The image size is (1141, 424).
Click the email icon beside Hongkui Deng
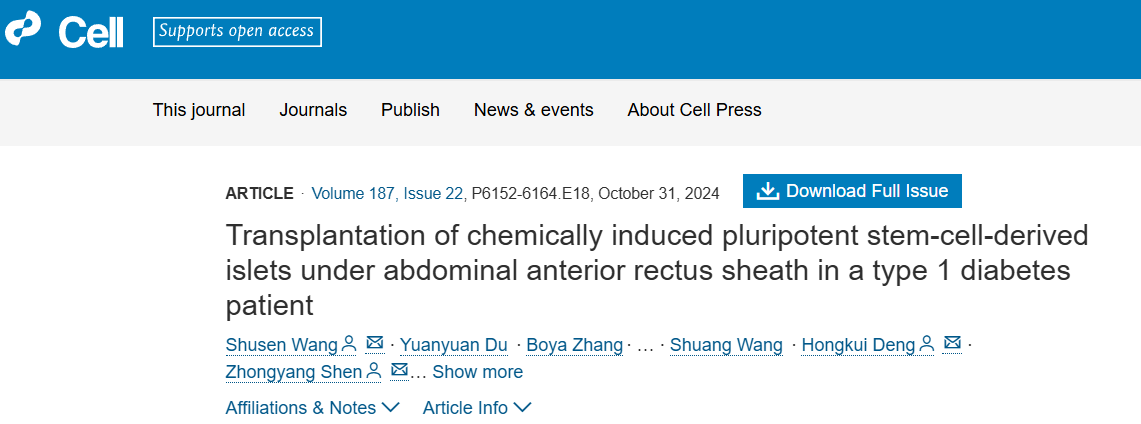[x=953, y=344]
